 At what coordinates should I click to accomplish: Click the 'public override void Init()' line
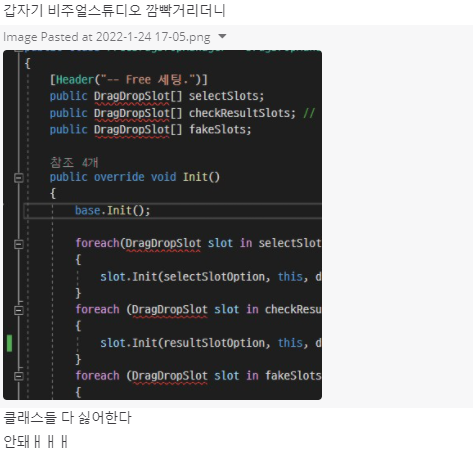coord(135,177)
